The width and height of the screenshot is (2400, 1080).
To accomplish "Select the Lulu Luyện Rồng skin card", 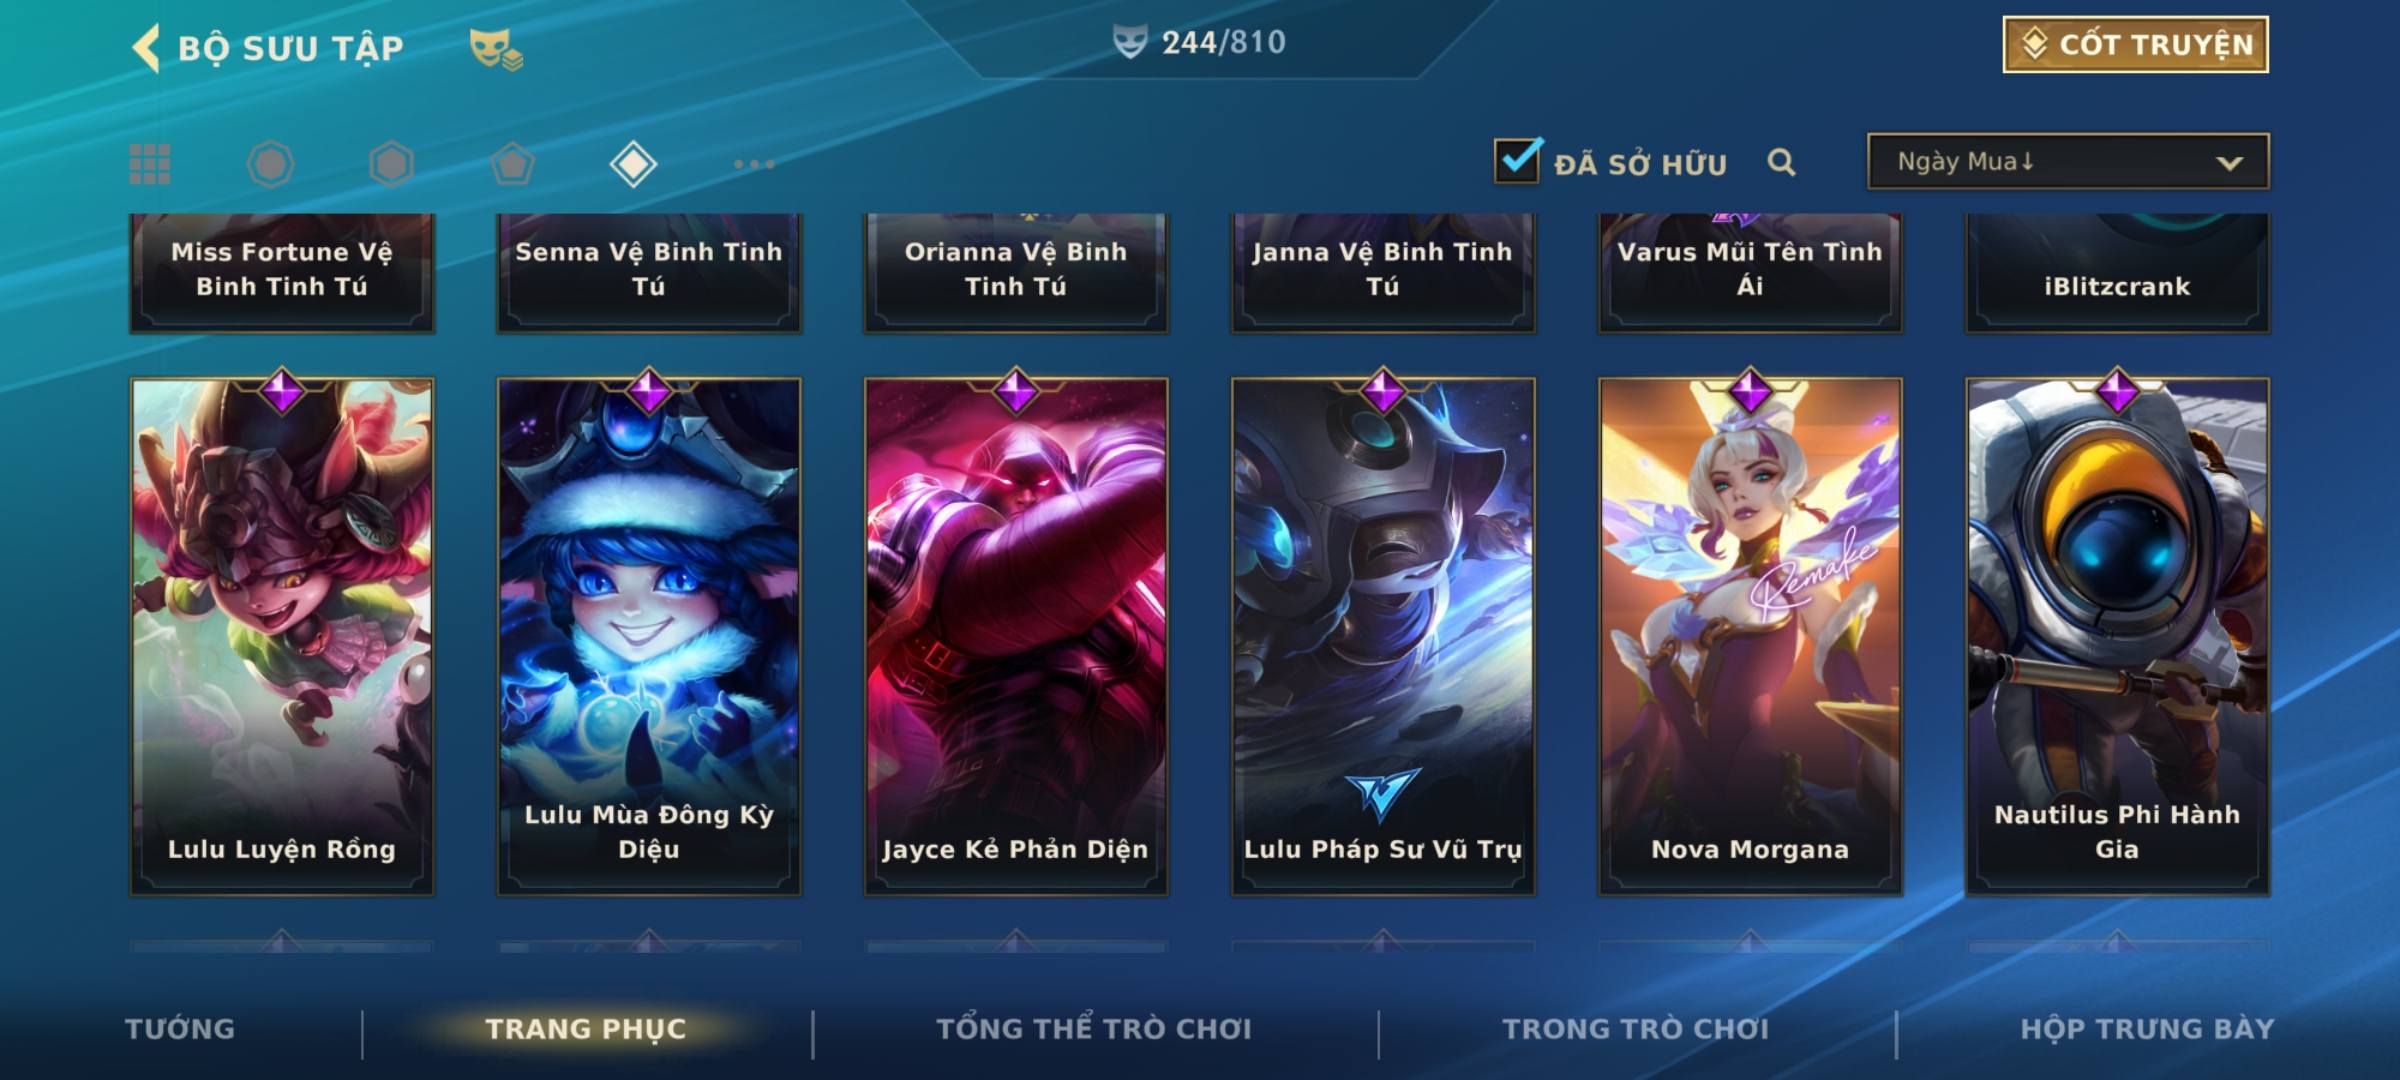I will tap(282, 636).
